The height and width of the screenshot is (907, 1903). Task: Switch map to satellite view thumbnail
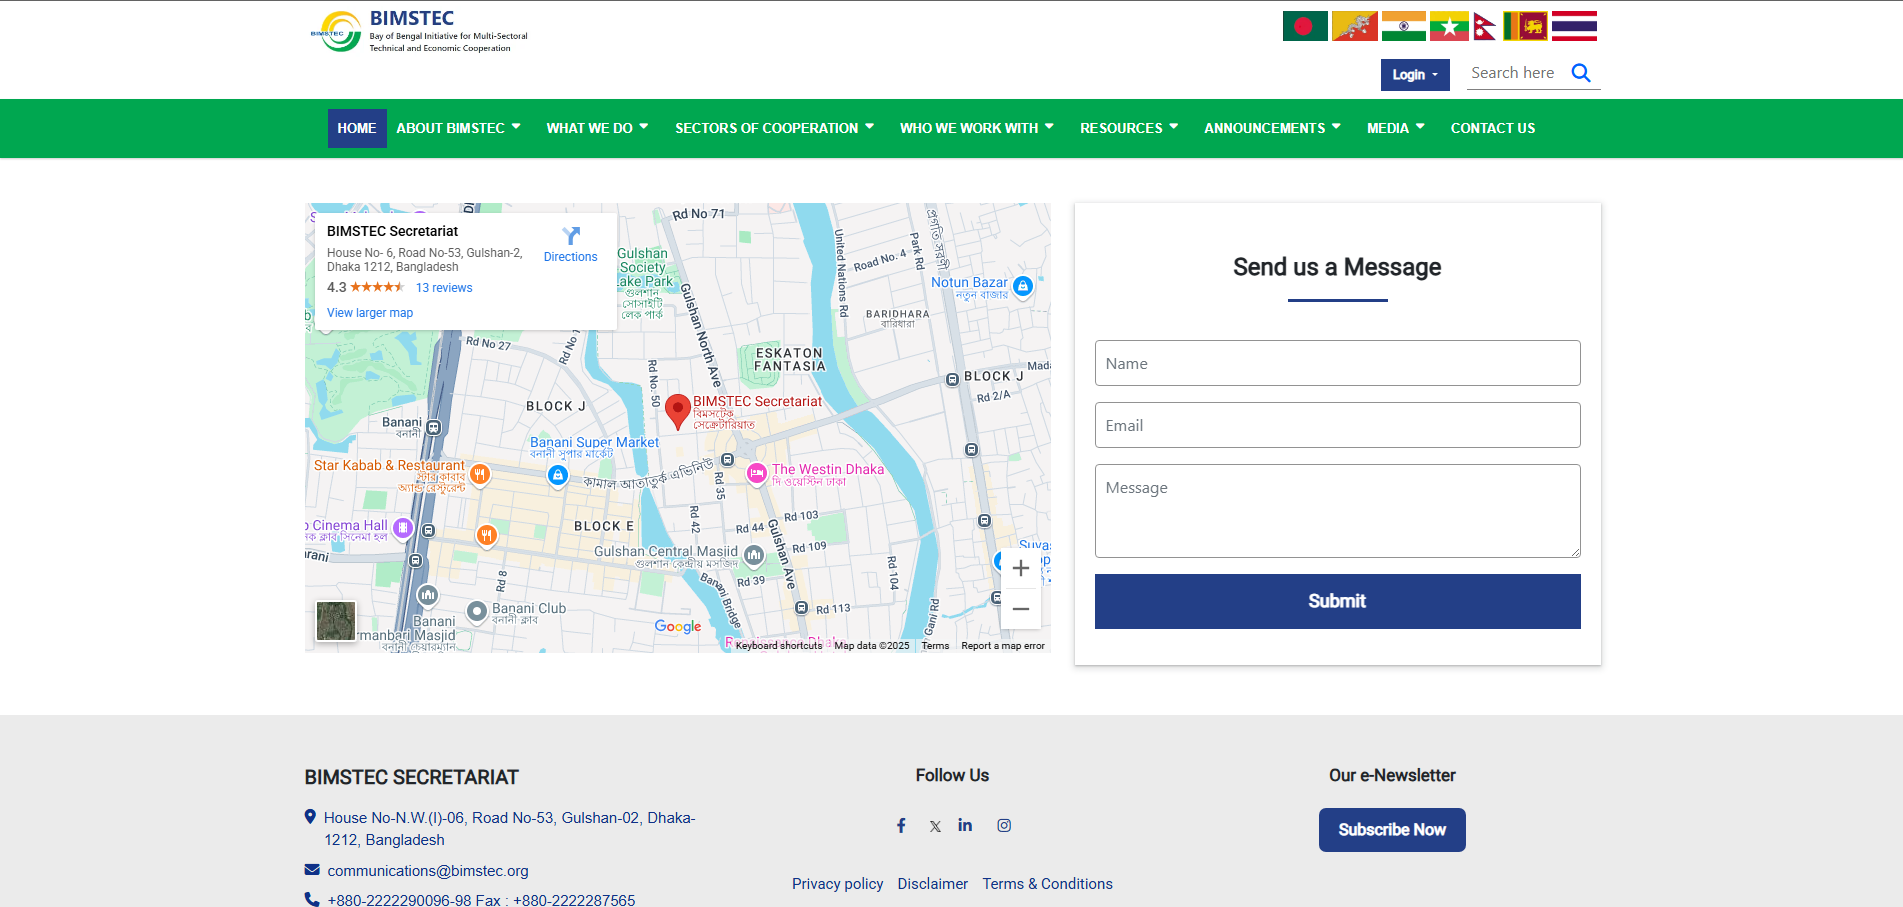tap(336, 621)
